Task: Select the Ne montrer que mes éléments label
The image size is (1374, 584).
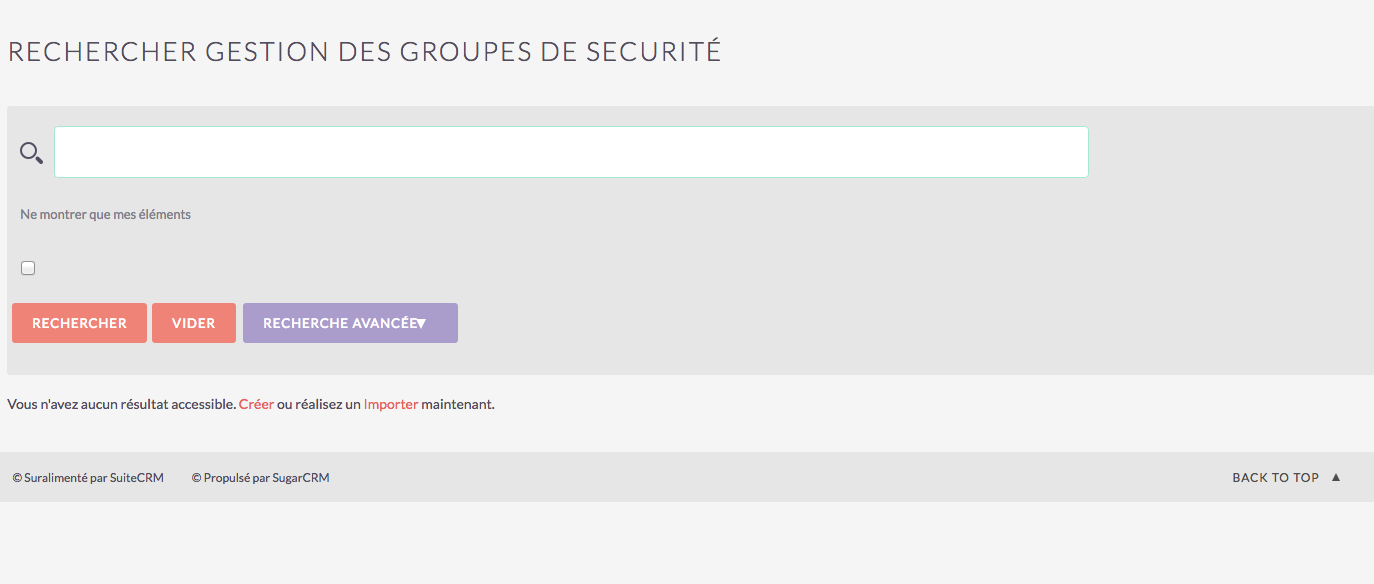Action: pos(105,214)
